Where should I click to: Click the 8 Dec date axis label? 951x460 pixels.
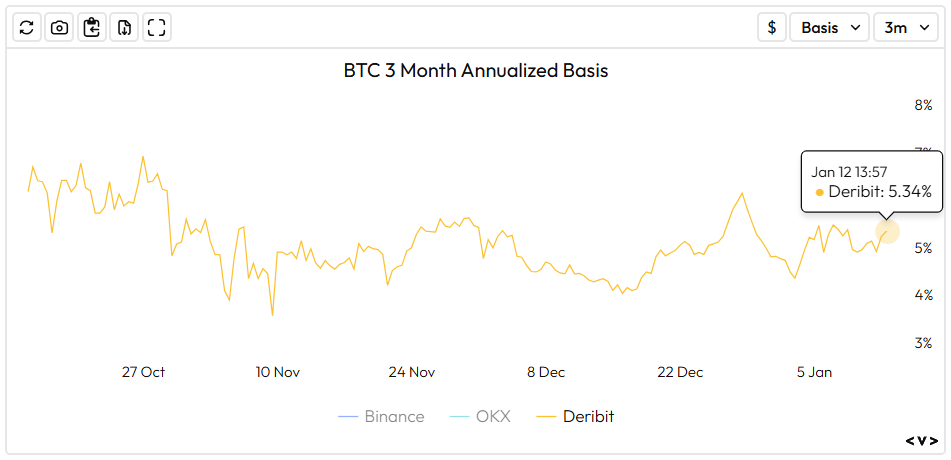pos(546,372)
